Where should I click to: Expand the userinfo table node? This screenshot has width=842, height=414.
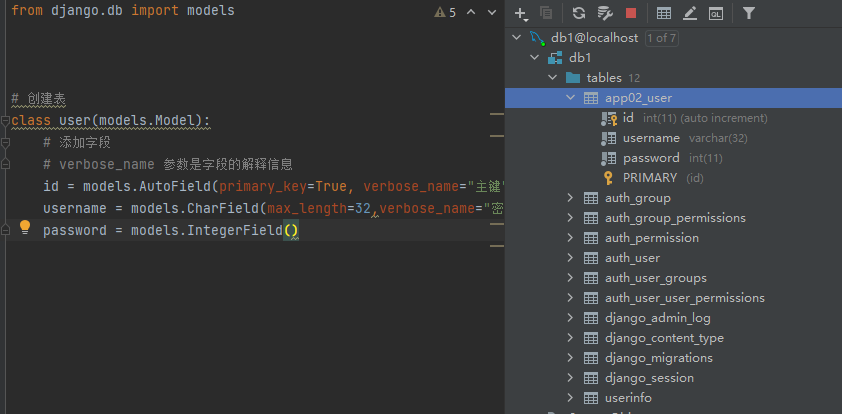[x=570, y=398]
